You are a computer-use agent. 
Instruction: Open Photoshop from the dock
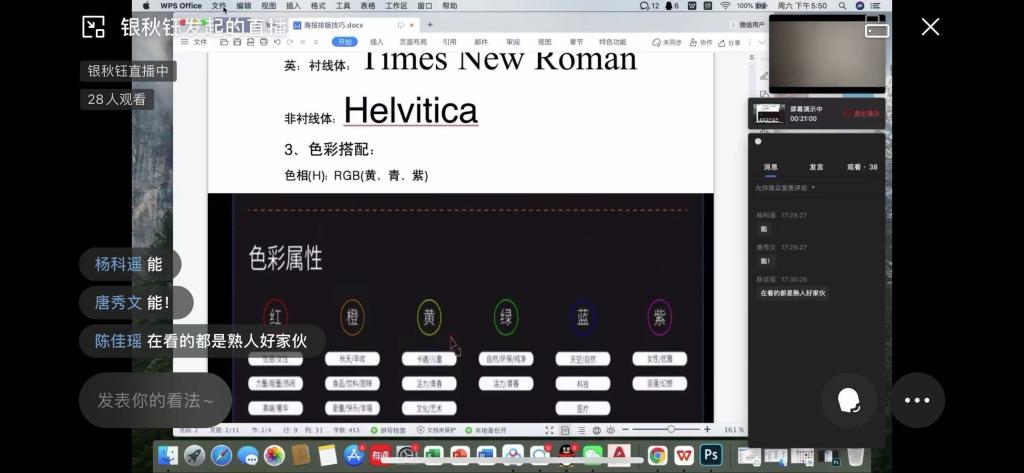(711, 456)
